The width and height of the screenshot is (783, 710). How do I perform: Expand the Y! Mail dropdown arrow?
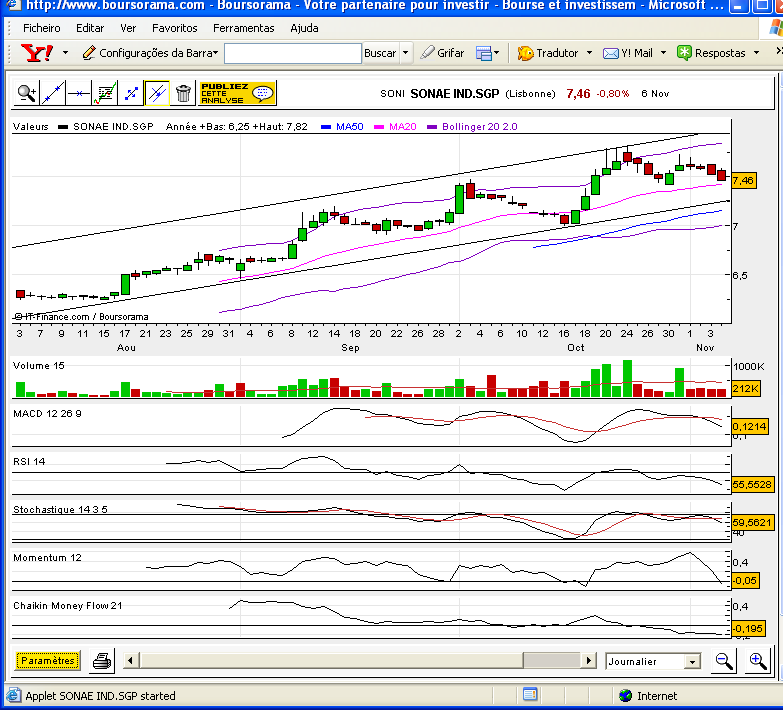pos(663,52)
